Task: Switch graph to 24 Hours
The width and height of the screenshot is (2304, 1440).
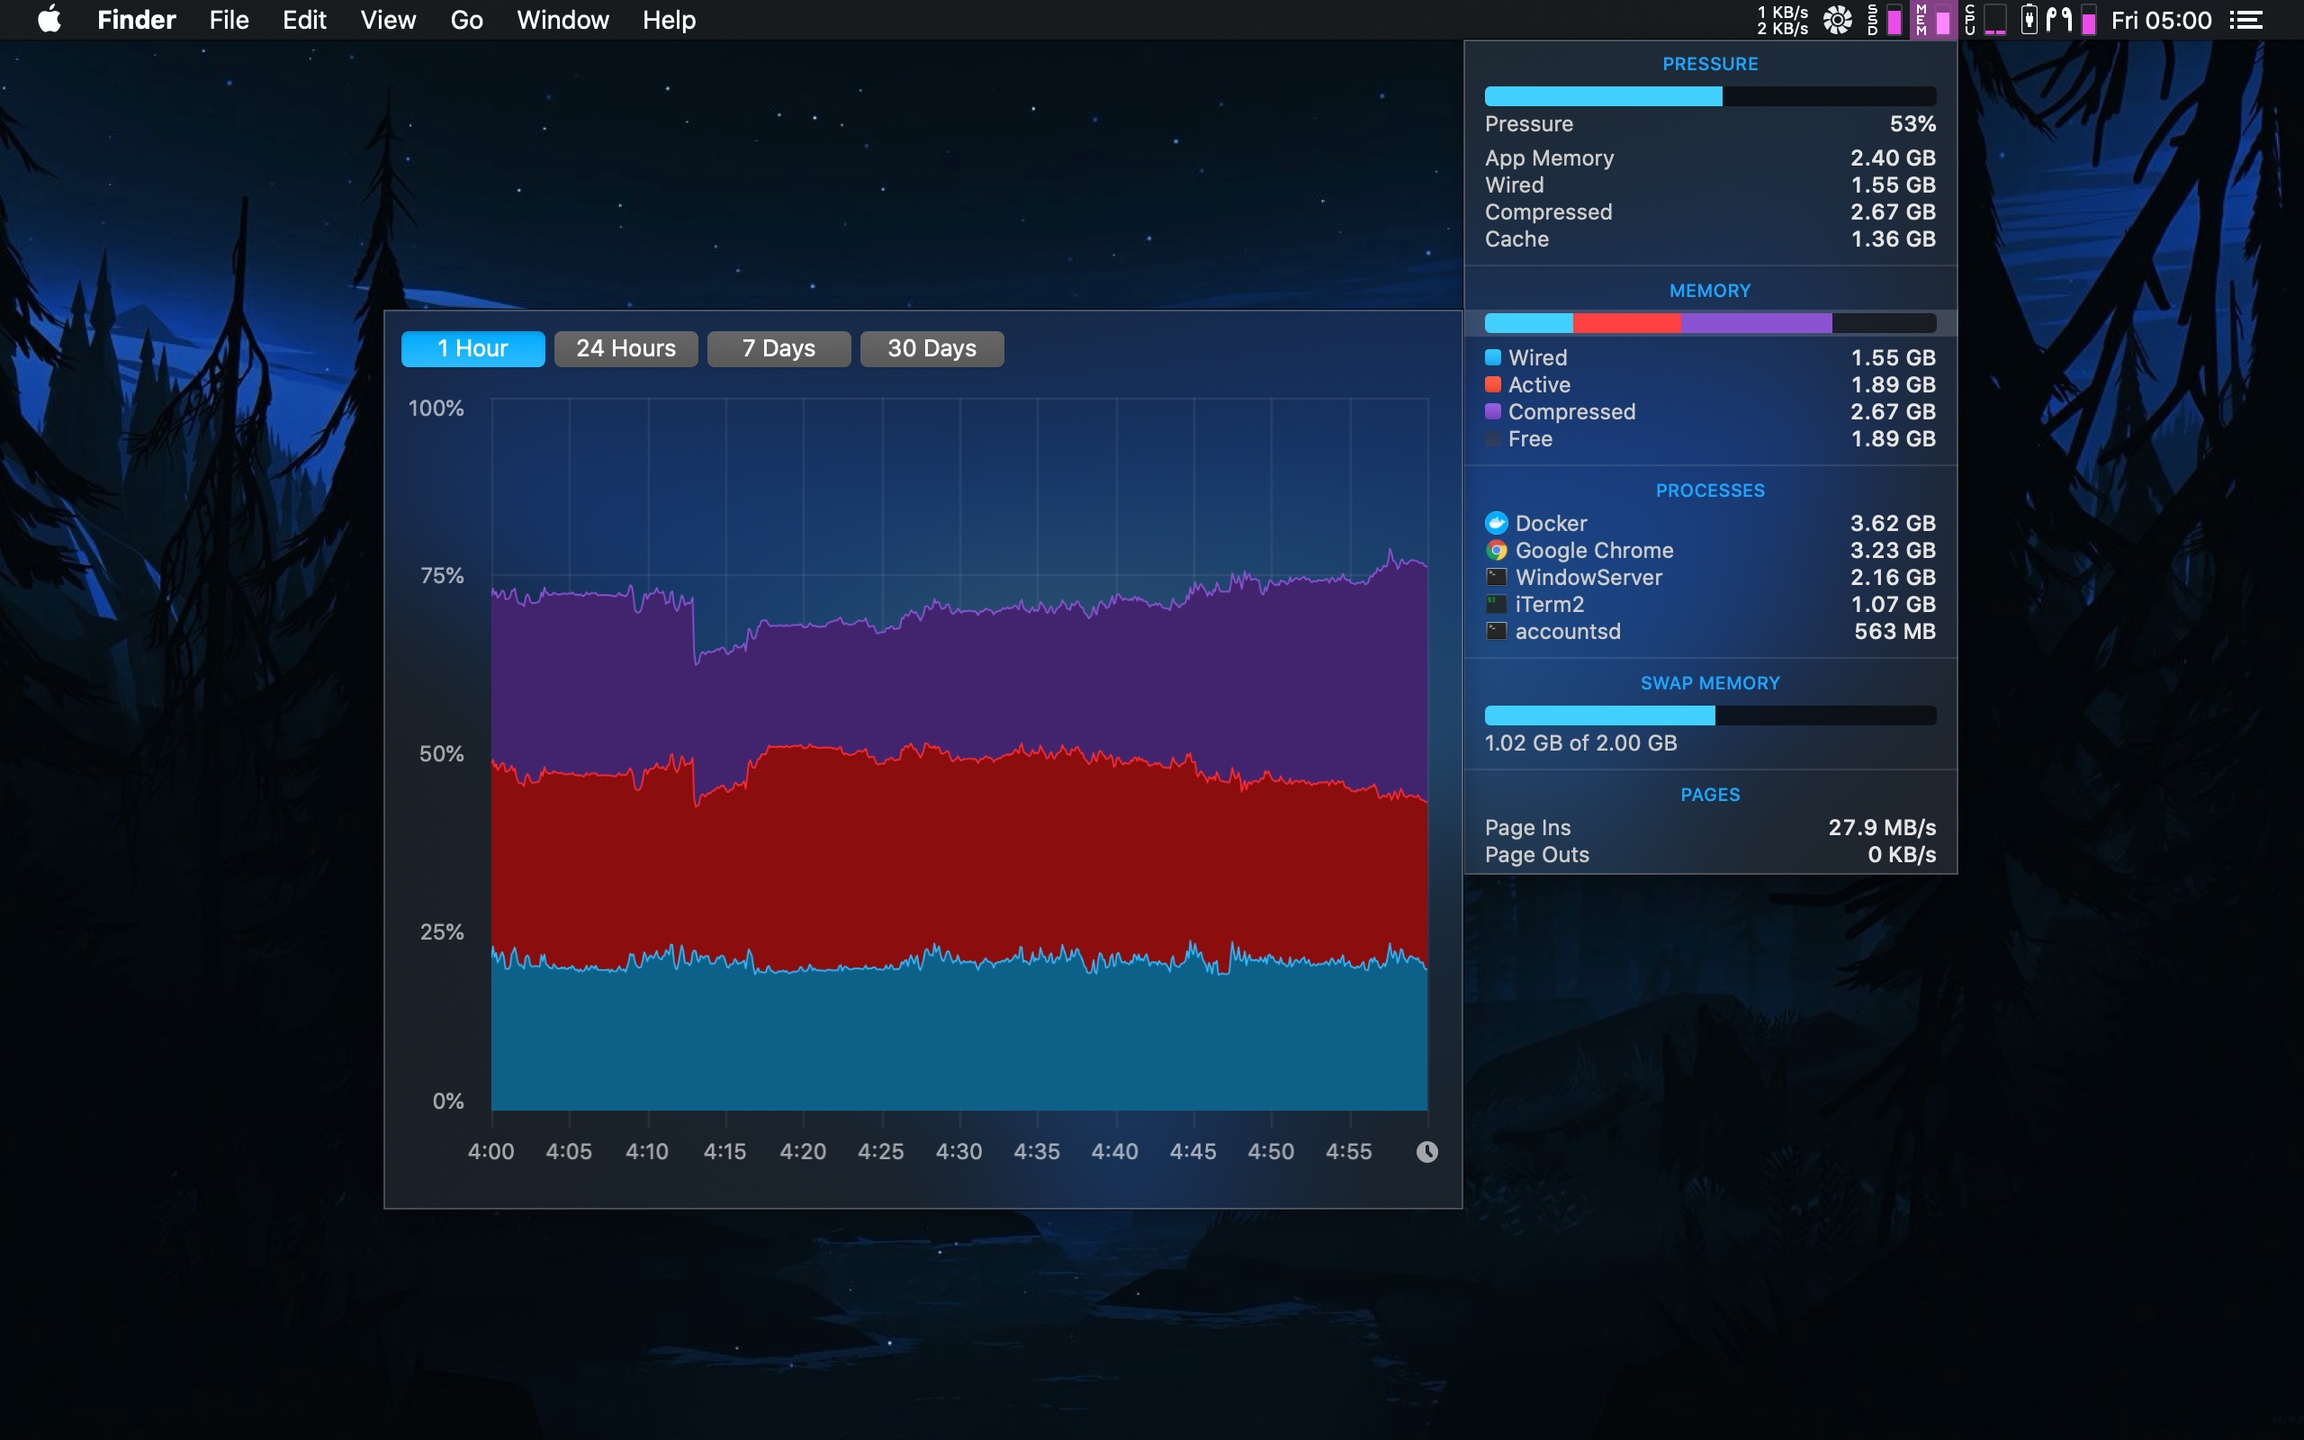Action: pyautogui.click(x=625, y=348)
